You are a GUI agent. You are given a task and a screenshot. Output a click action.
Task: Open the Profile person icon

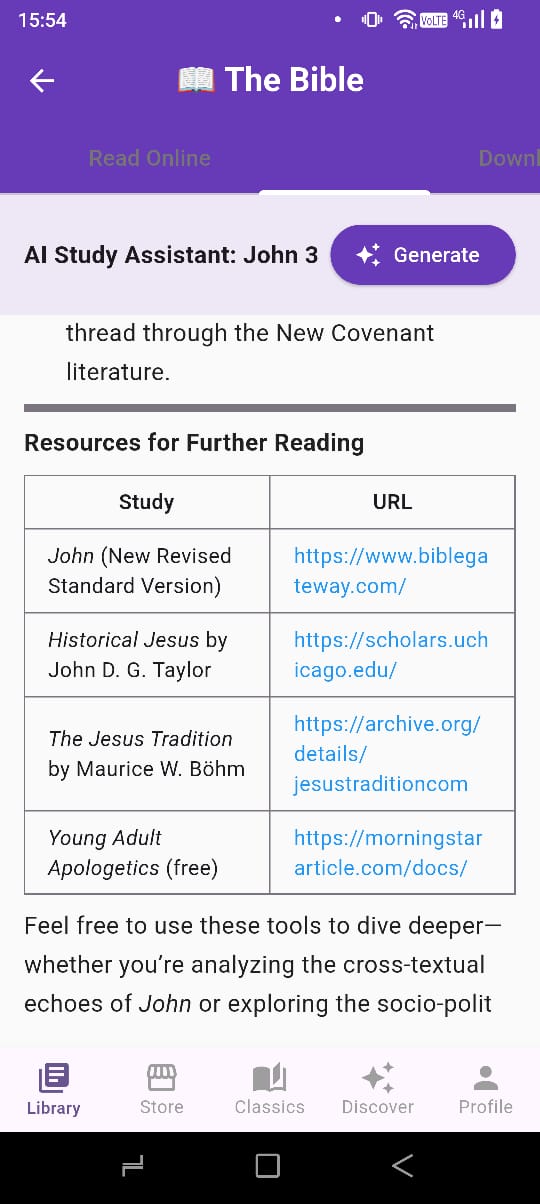(485, 1077)
